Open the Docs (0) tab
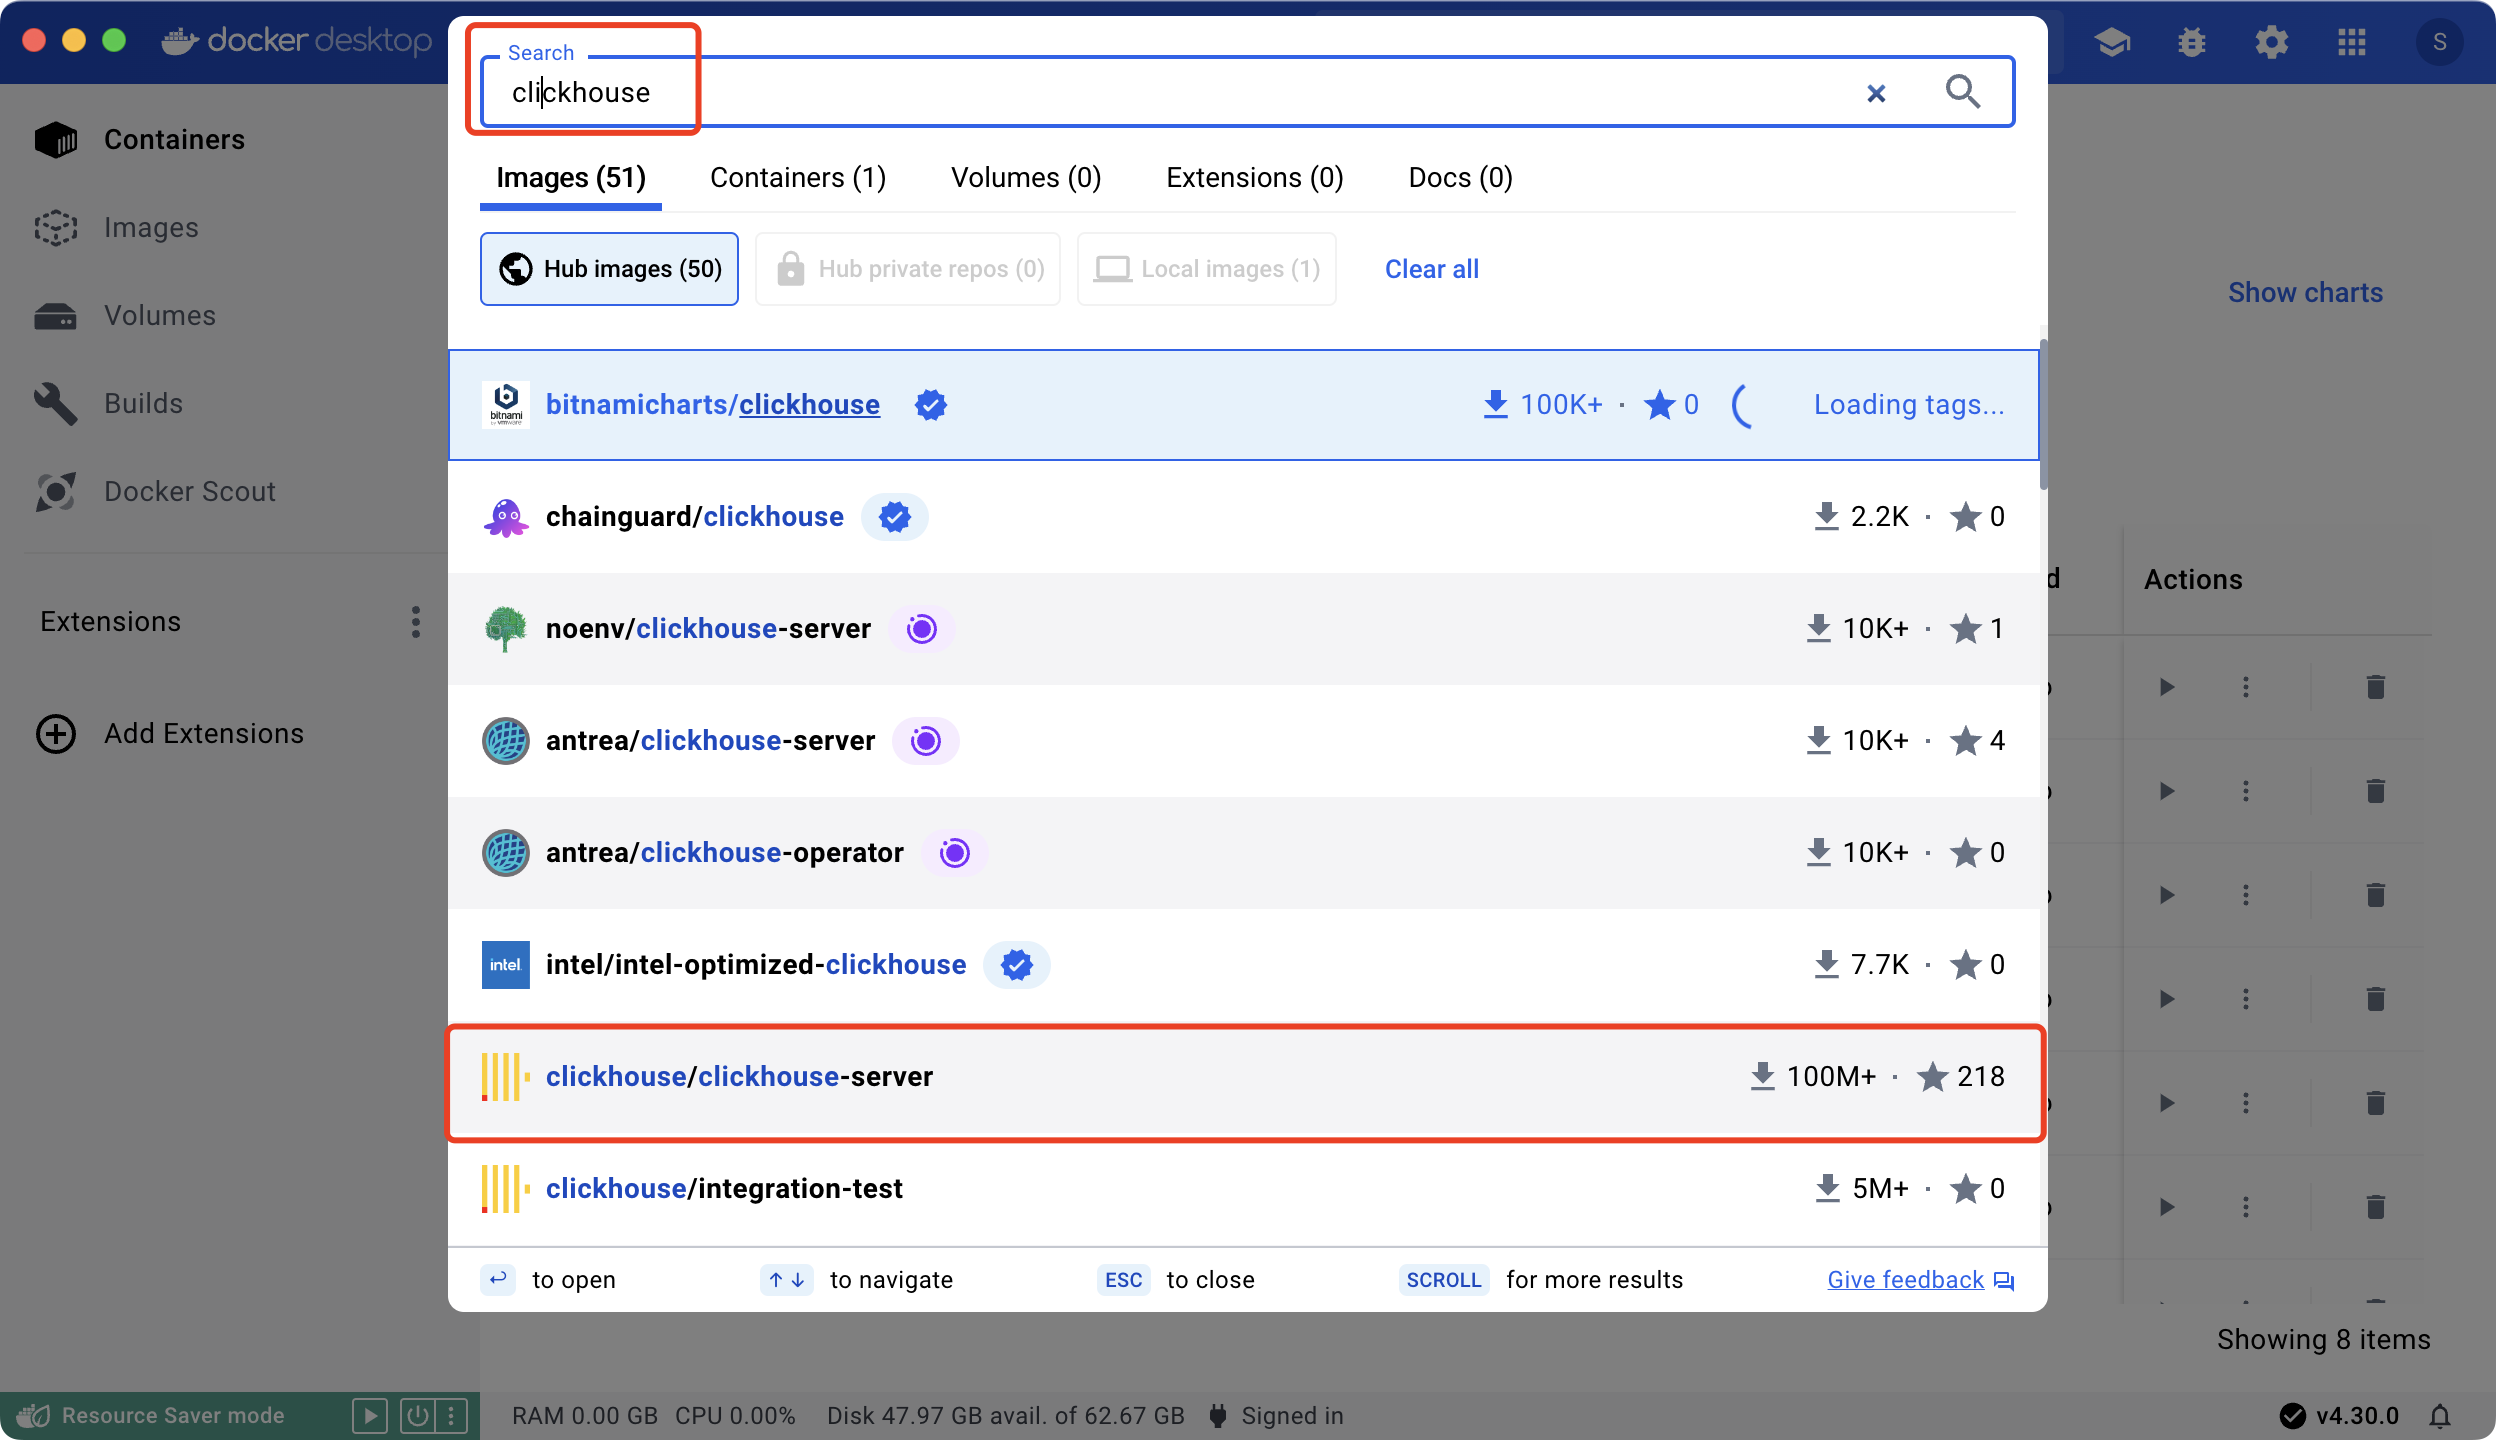The width and height of the screenshot is (2496, 1440). (x=1460, y=178)
